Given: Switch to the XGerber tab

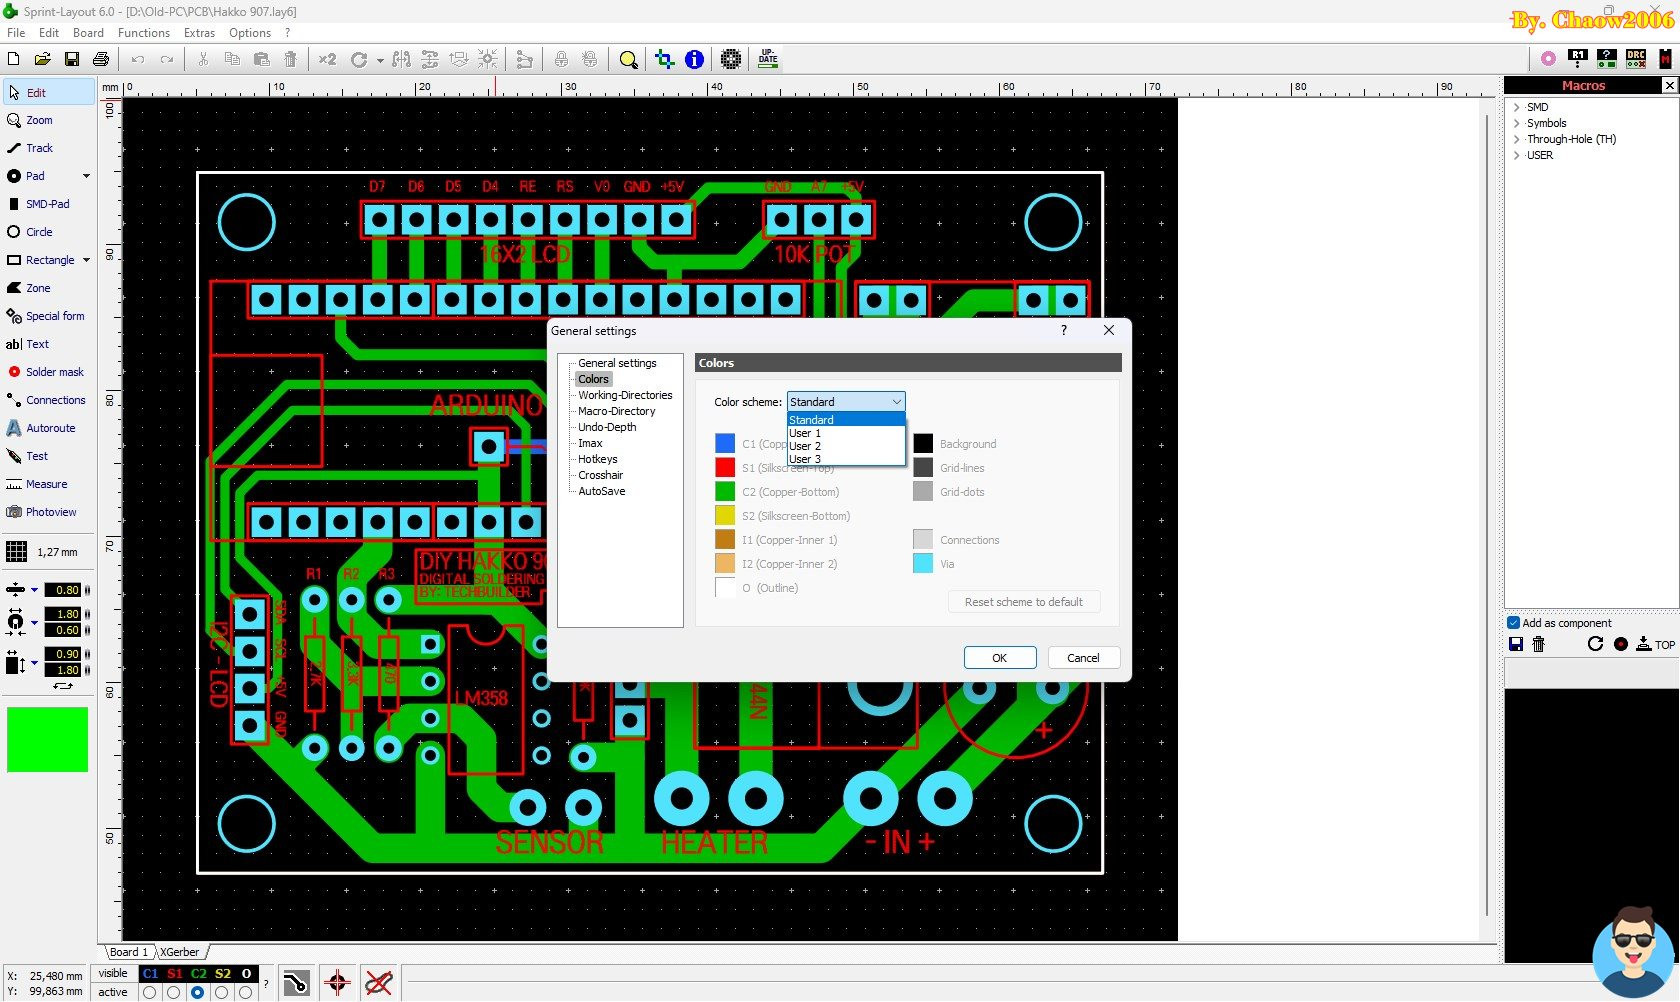Looking at the screenshot, I should 180,952.
